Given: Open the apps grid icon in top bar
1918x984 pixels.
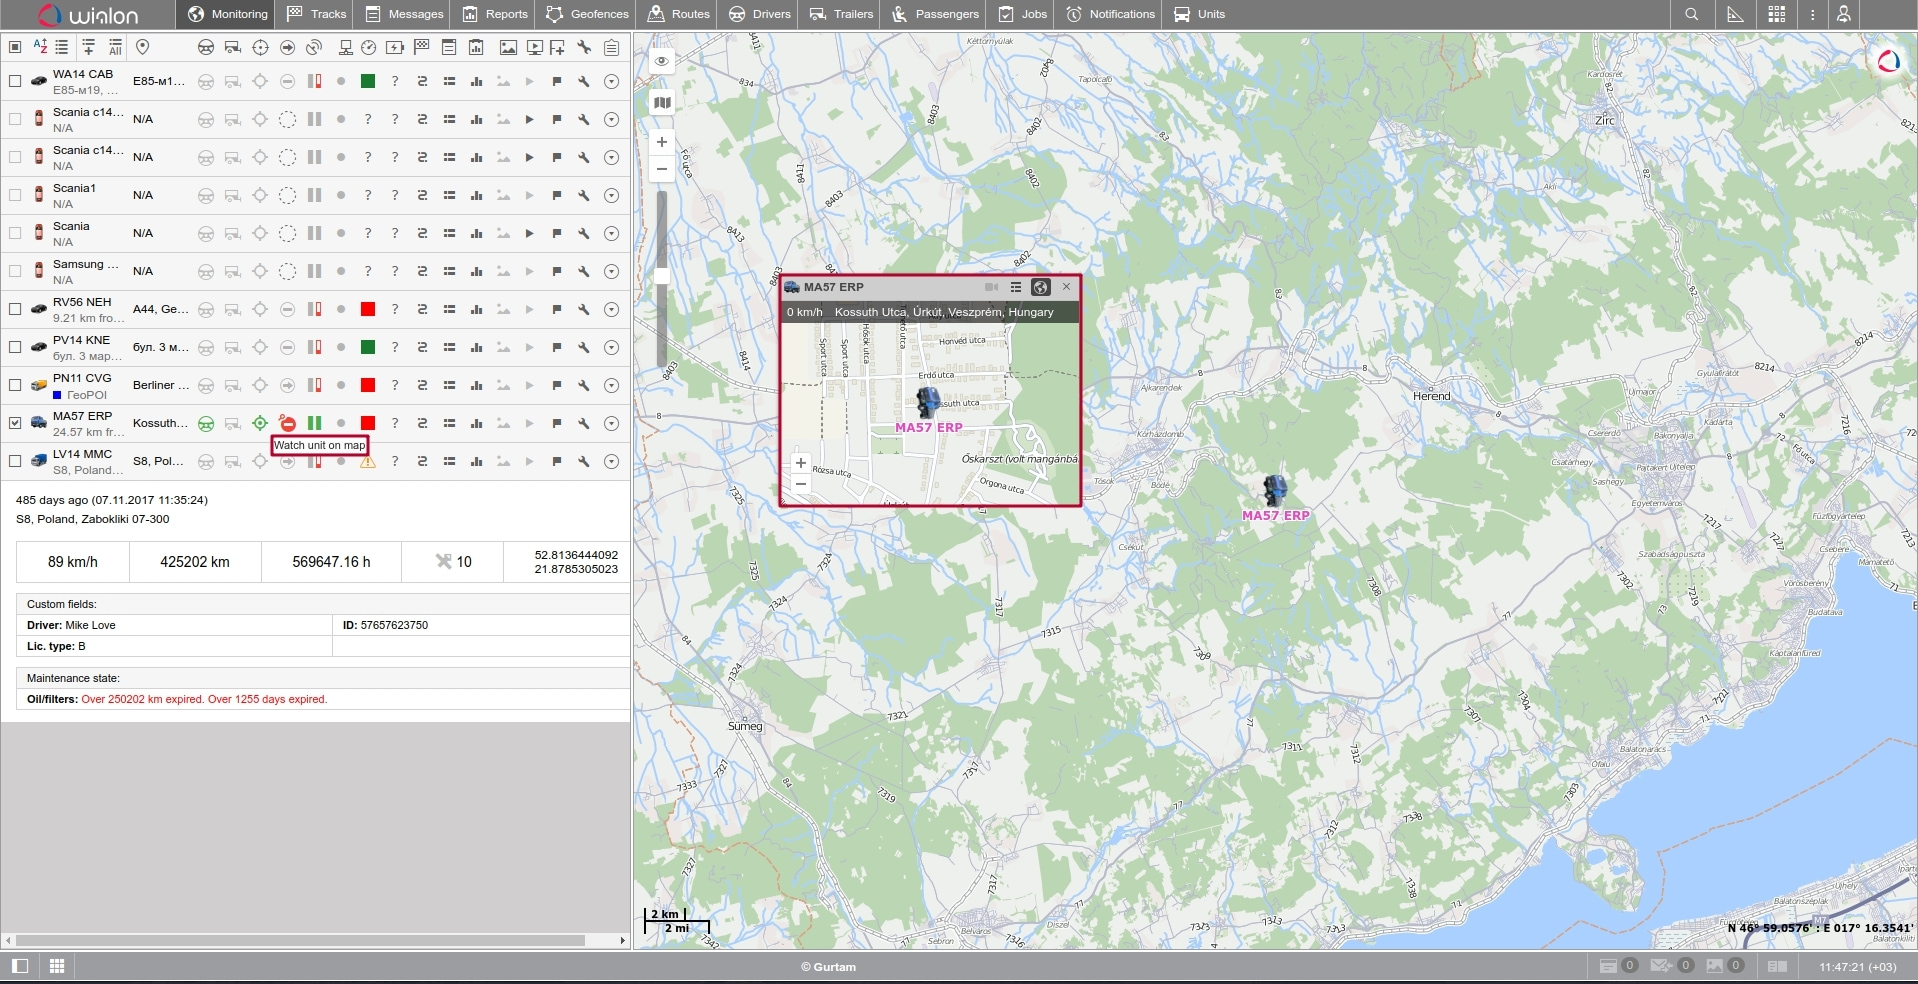Looking at the screenshot, I should (x=1776, y=14).
